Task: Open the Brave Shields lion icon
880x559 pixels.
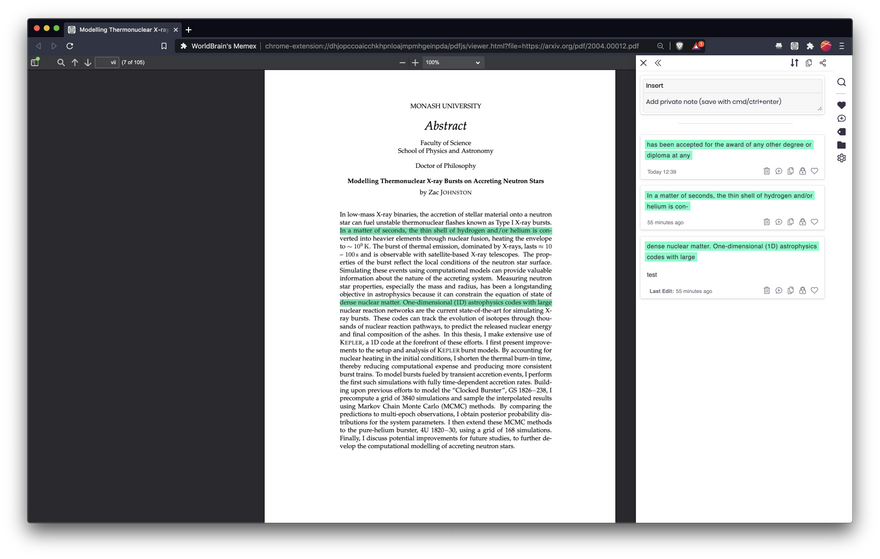Action: (x=679, y=46)
